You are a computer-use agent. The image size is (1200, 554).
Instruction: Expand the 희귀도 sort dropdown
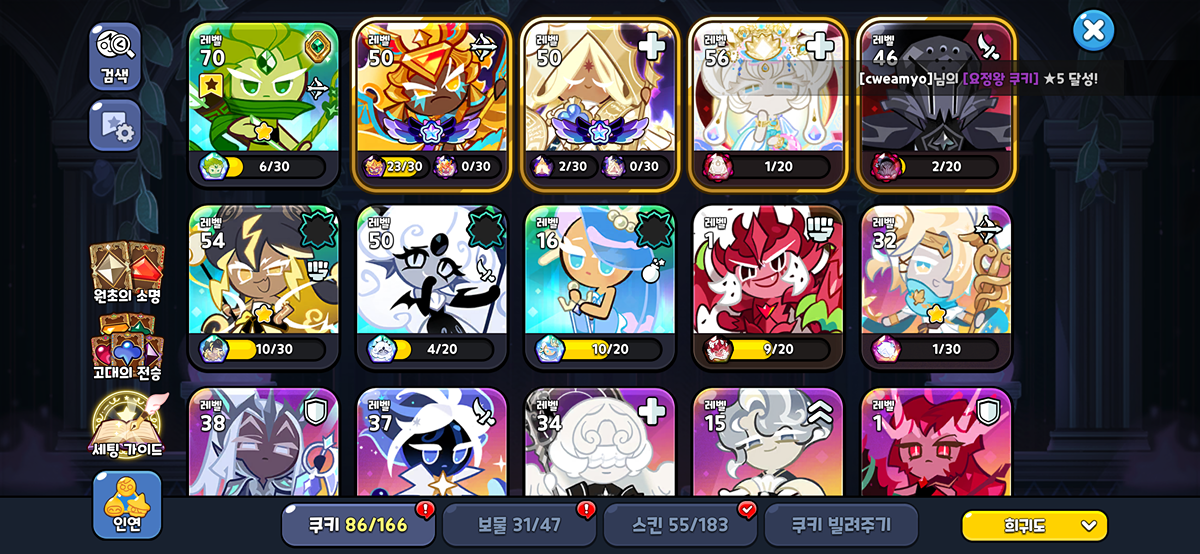[x=1035, y=525]
